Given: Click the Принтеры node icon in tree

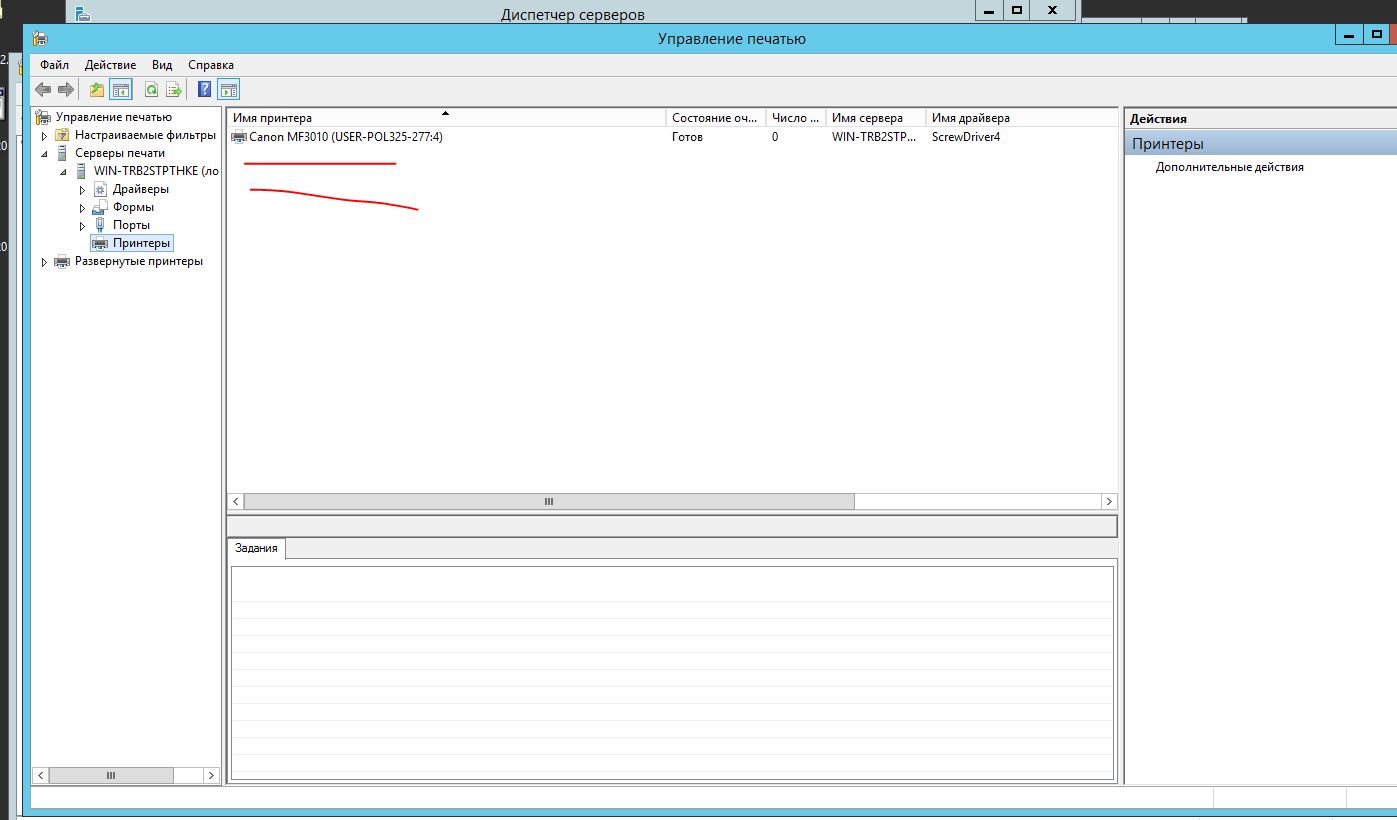Looking at the screenshot, I should [x=101, y=243].
